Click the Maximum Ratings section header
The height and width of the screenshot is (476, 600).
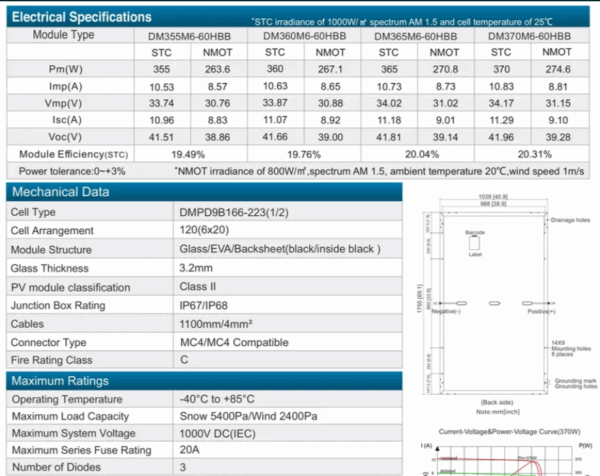[60, 381]
